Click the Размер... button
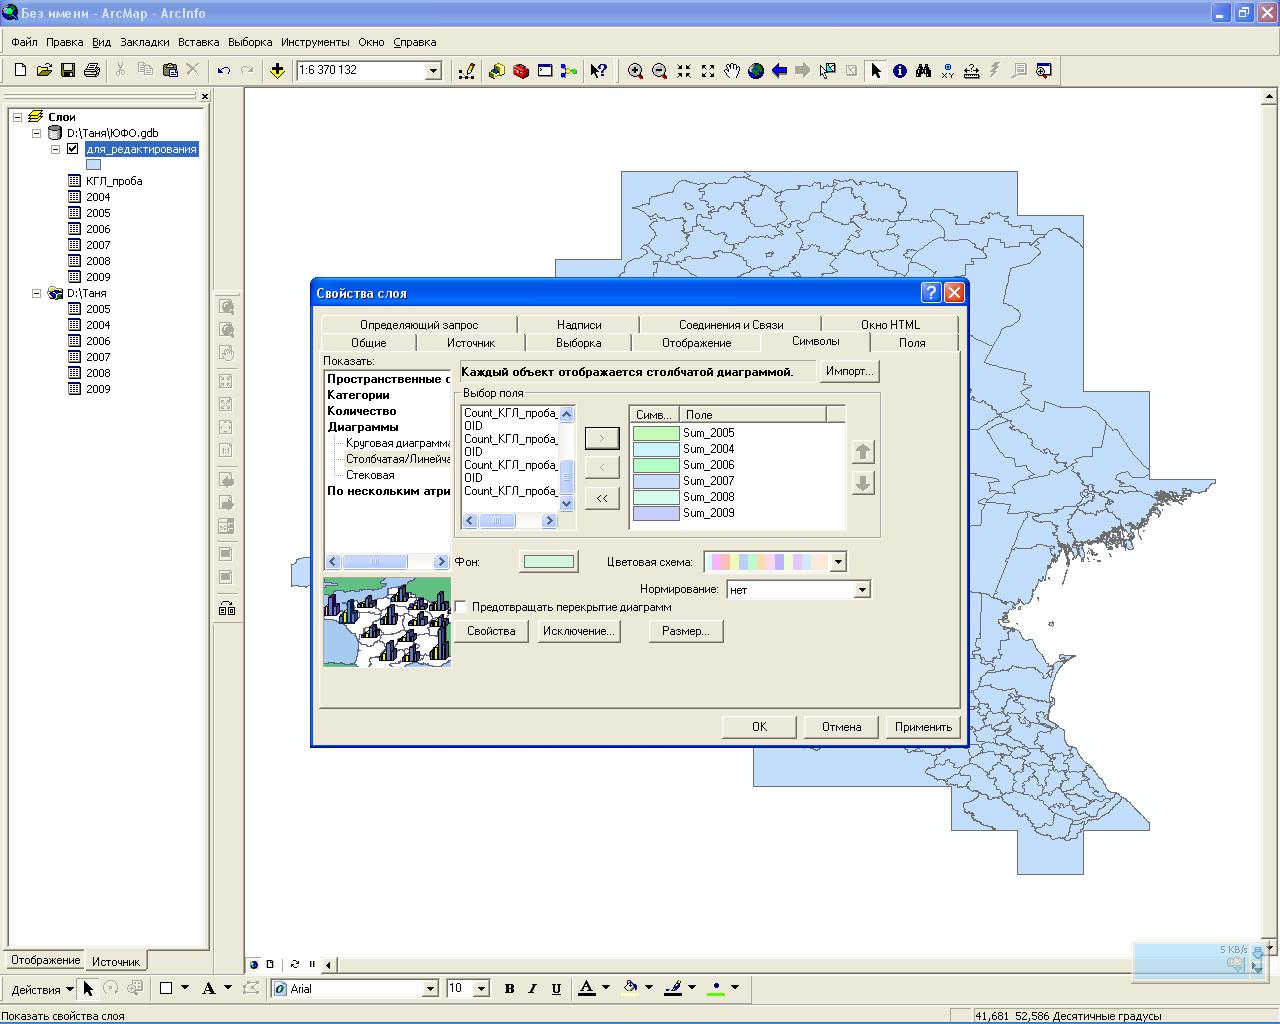The image size is (1280, 1024). coord(685,631)
